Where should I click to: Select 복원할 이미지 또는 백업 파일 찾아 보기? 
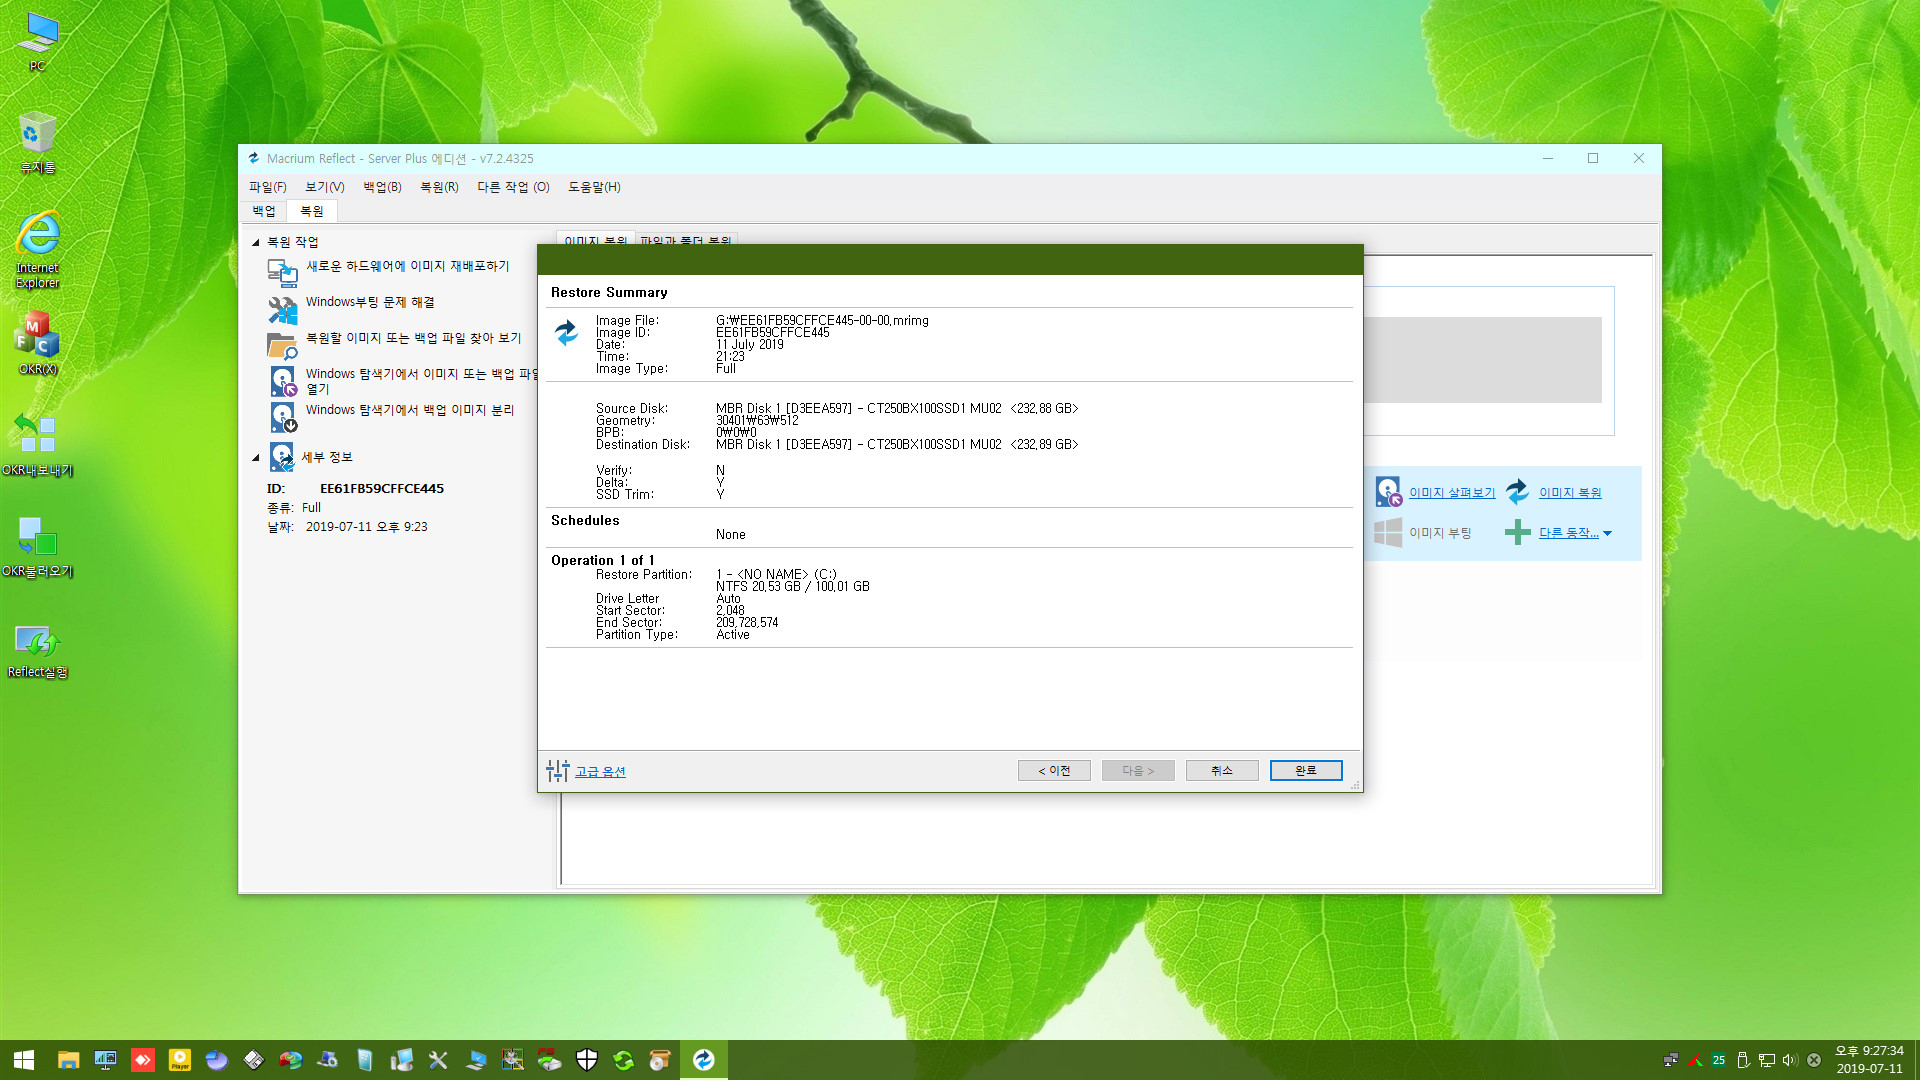(x=413, y=338)
